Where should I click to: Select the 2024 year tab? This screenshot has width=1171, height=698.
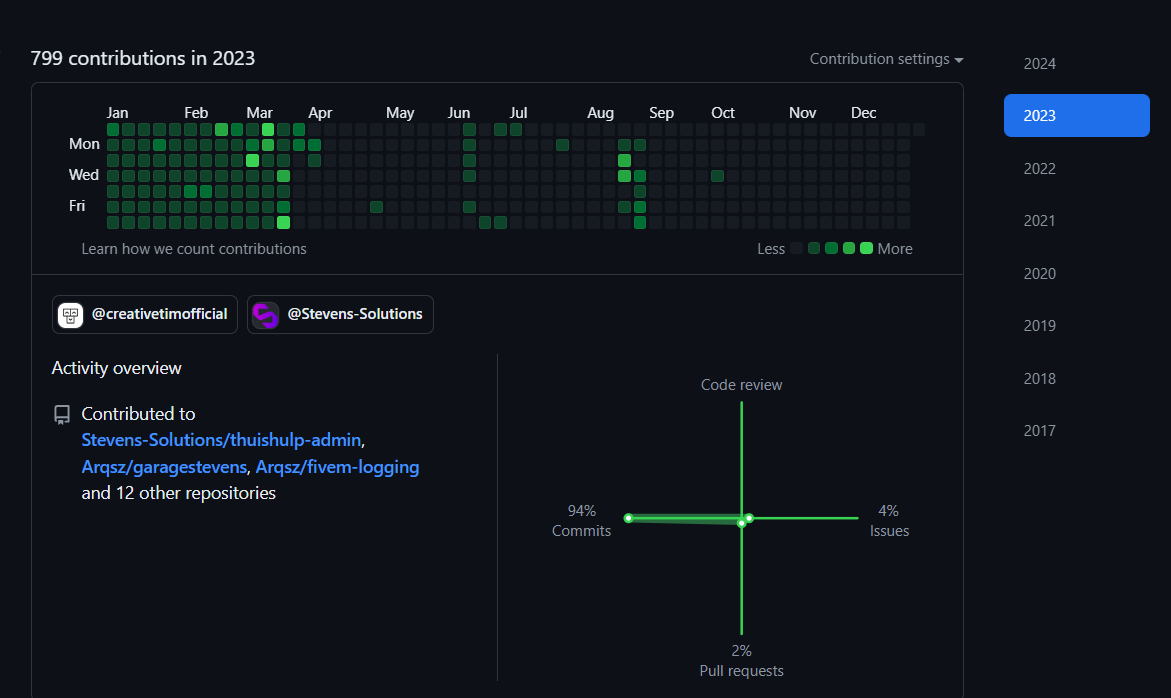pos(1039,64)
